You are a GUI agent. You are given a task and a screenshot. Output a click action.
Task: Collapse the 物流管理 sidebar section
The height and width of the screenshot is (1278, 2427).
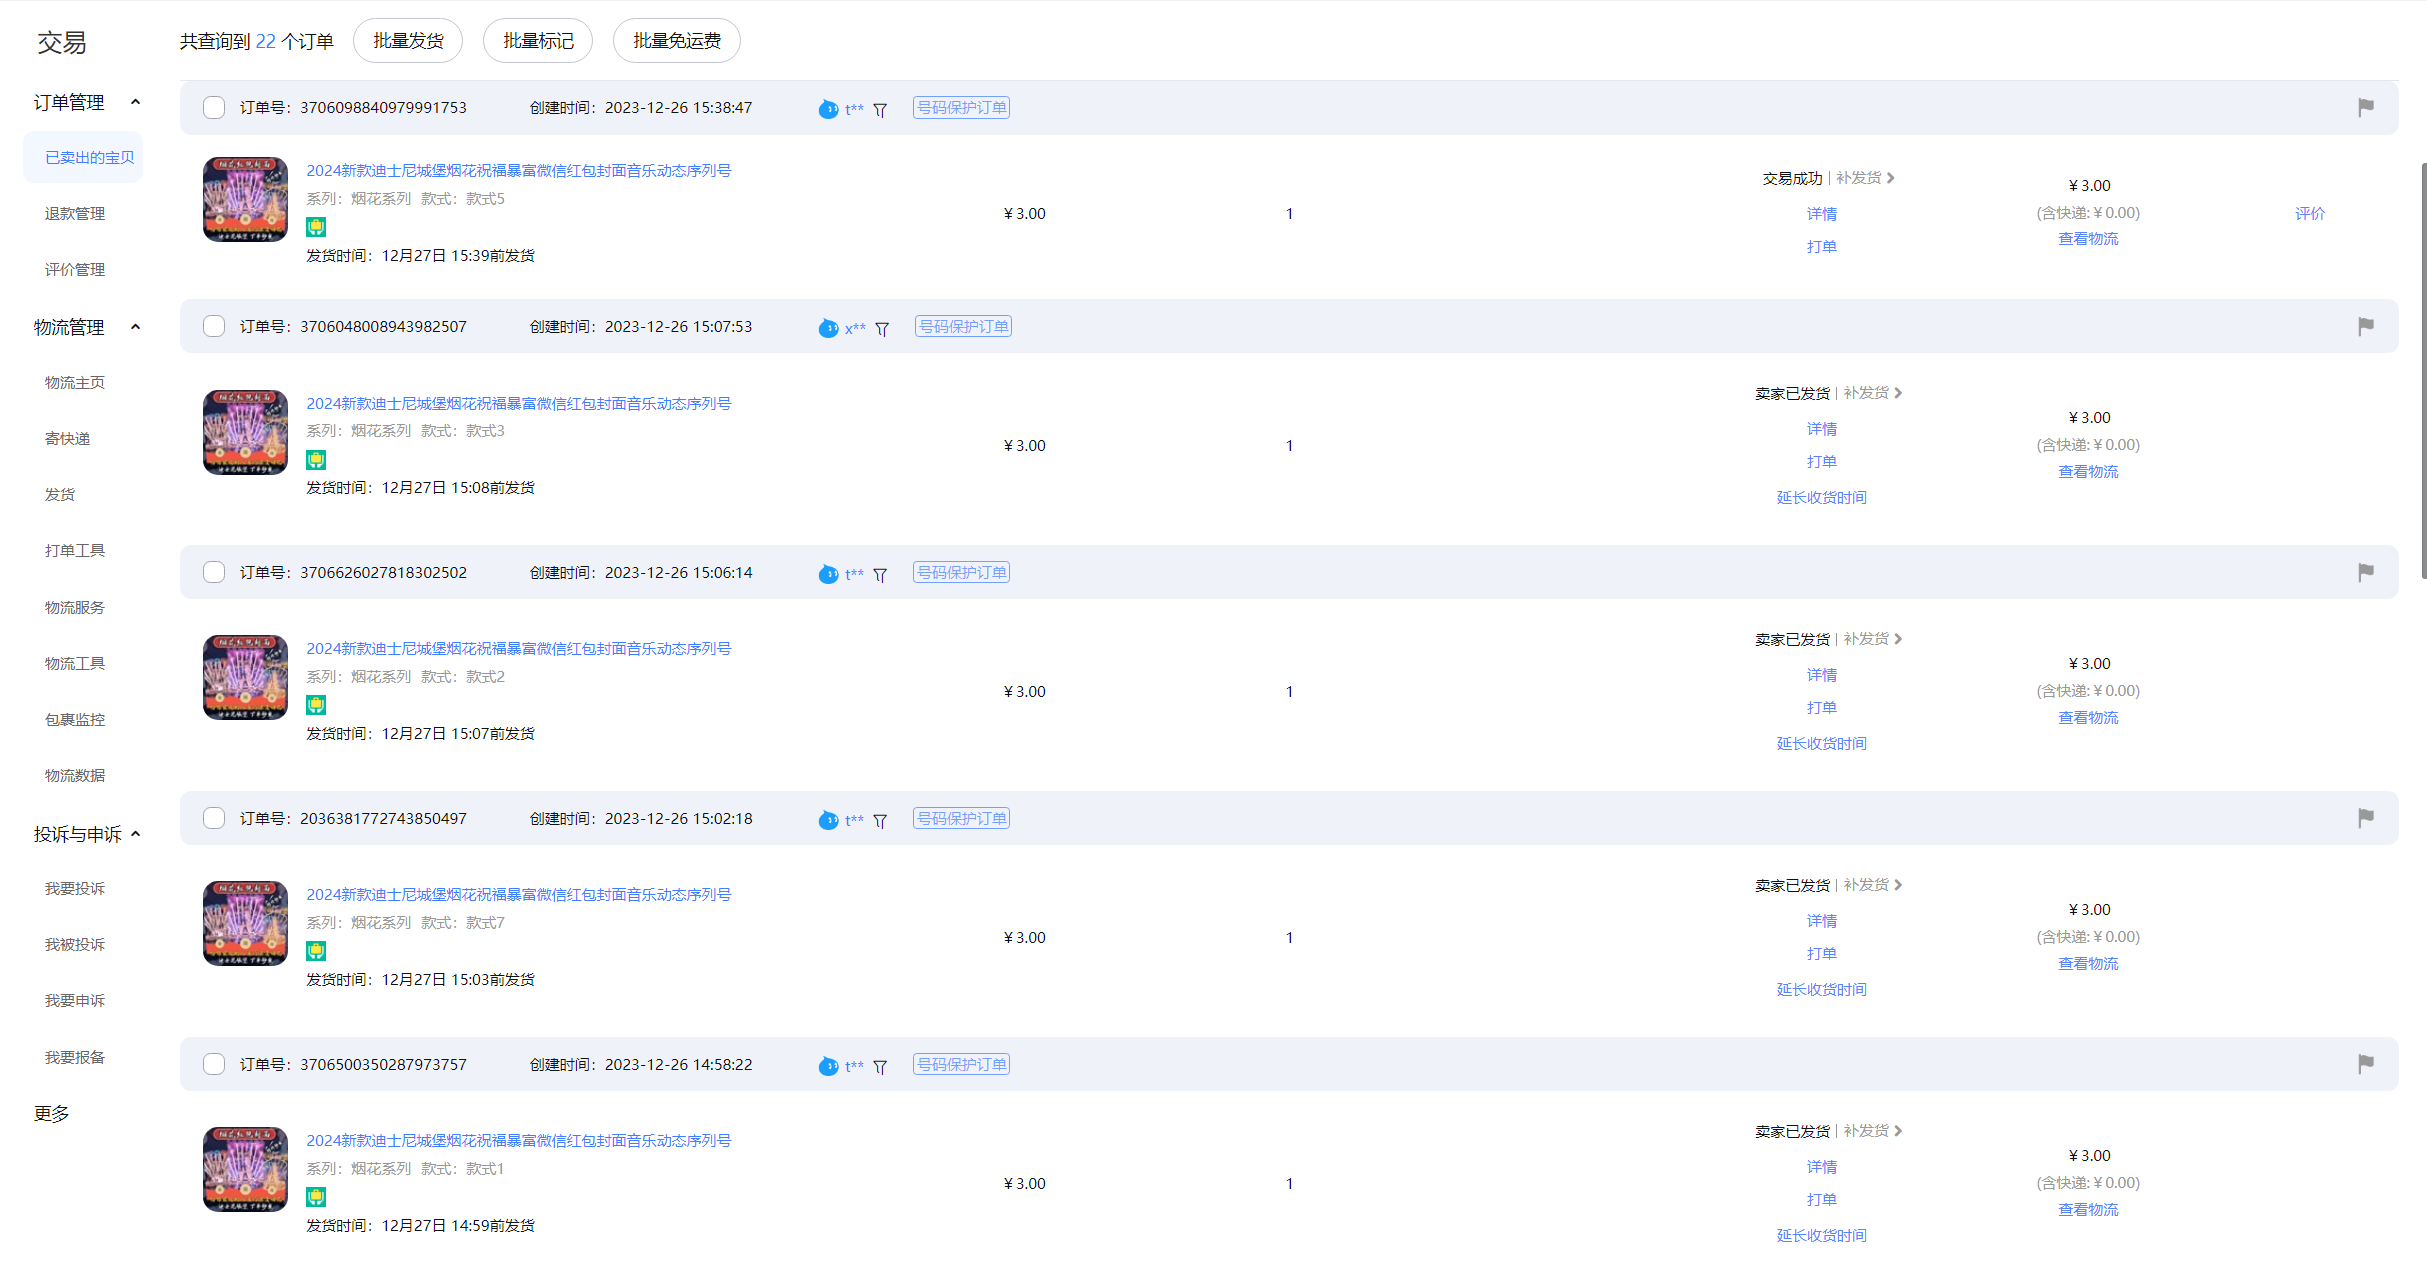coord(136,327)
